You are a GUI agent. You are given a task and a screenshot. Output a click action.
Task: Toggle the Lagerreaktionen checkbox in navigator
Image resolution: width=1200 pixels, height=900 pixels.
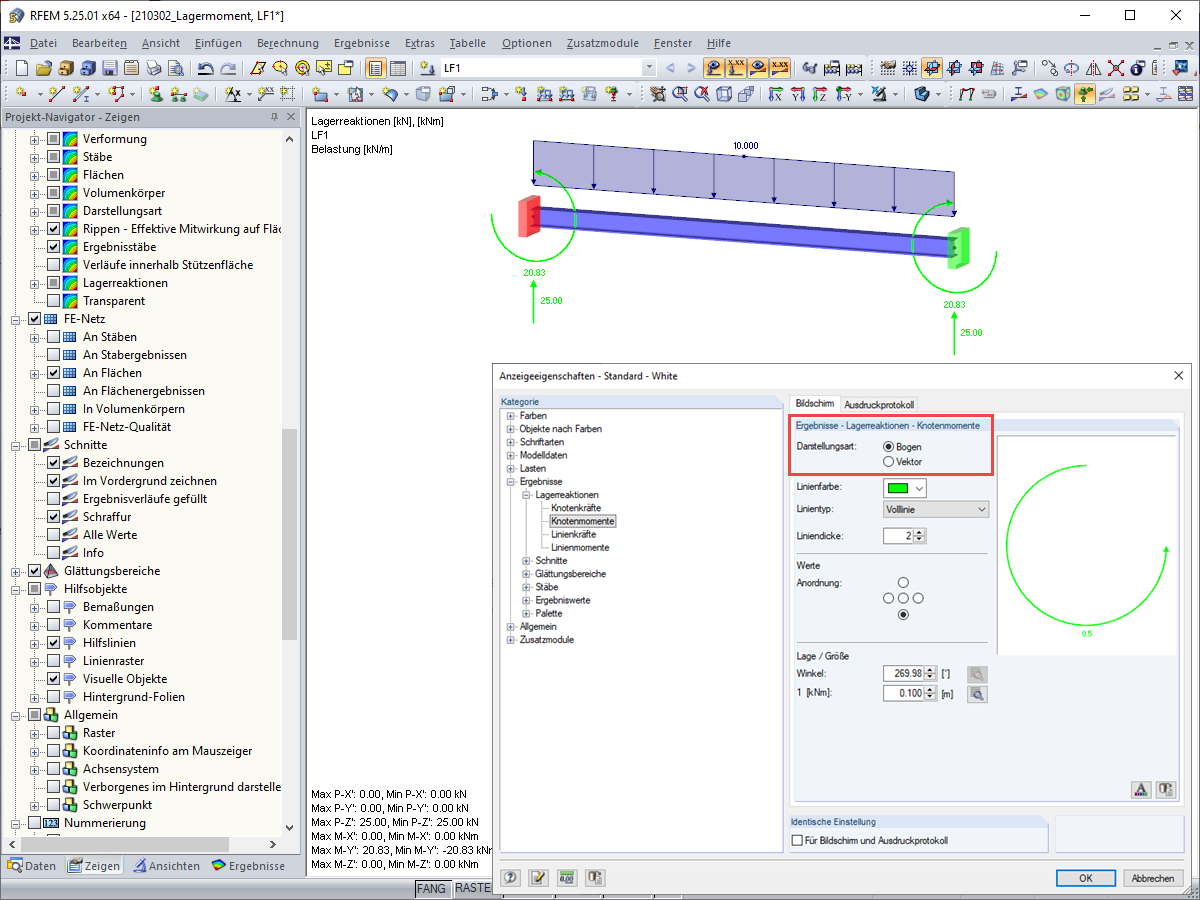(x=54, y=283)
